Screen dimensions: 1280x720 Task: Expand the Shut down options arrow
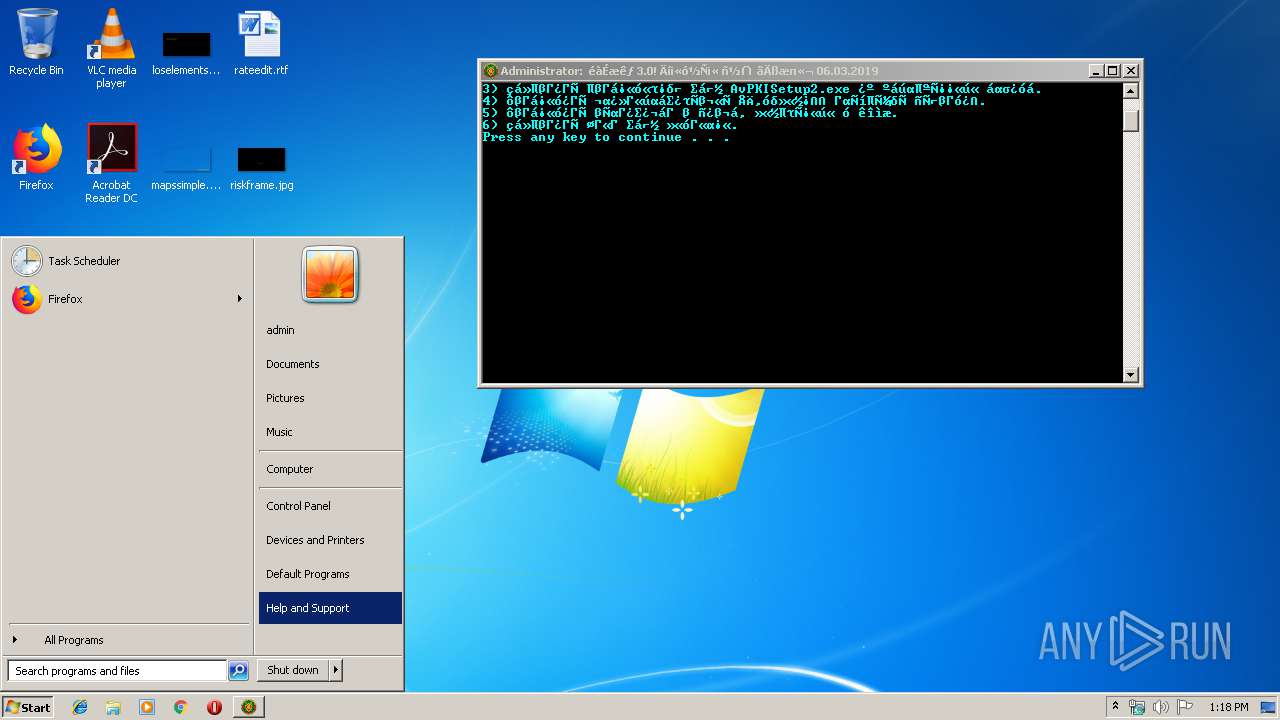click(x=336, y=670)
